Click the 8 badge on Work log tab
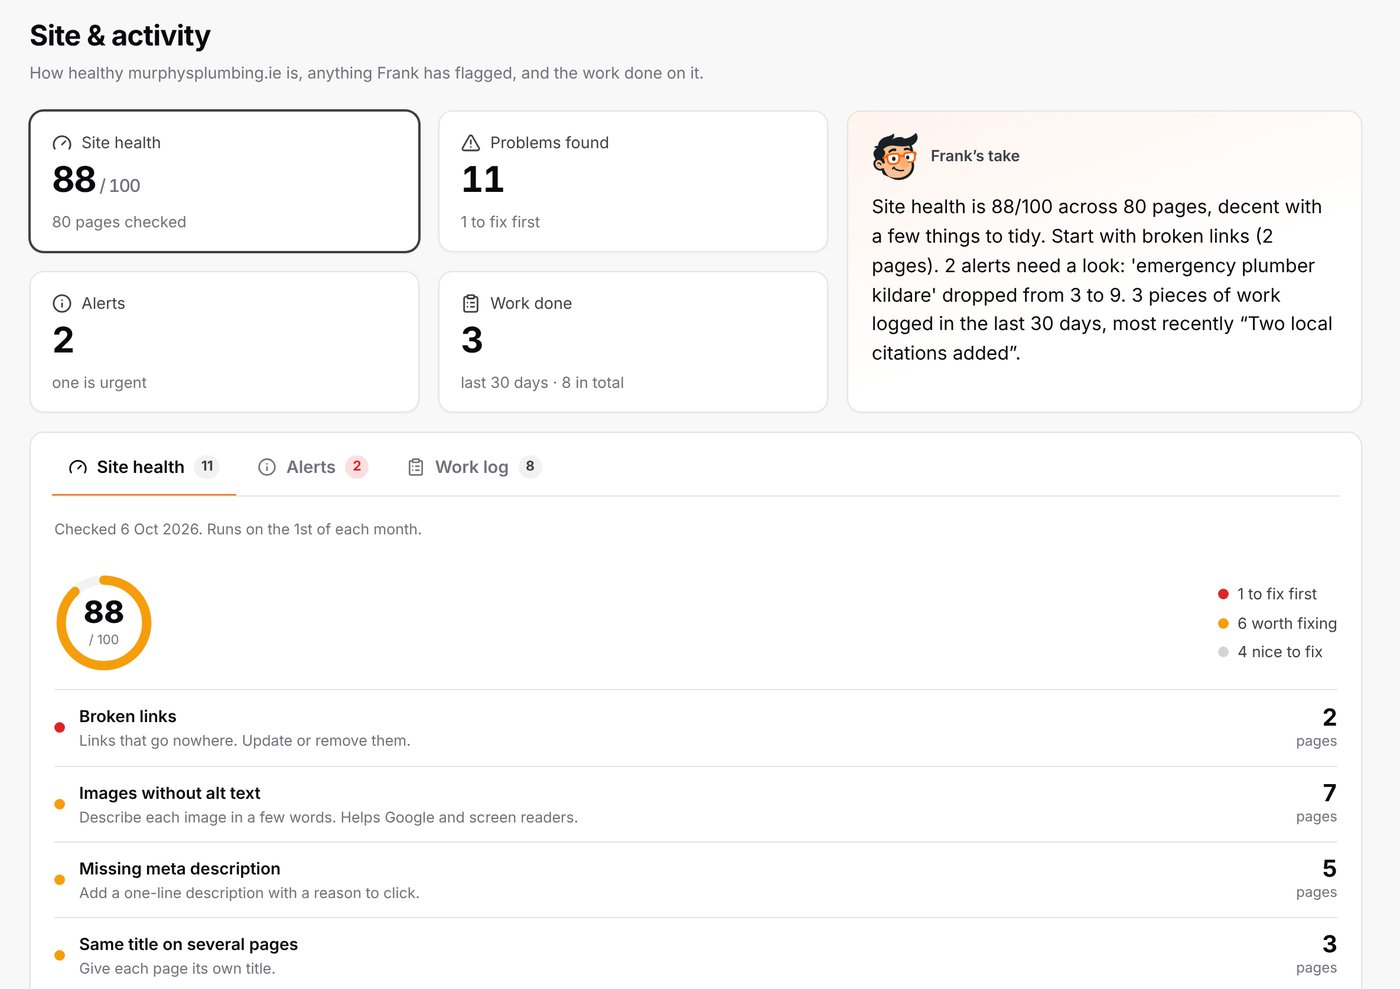Image resolution: width=1400 pixels, height=989 pixels. 530,466
